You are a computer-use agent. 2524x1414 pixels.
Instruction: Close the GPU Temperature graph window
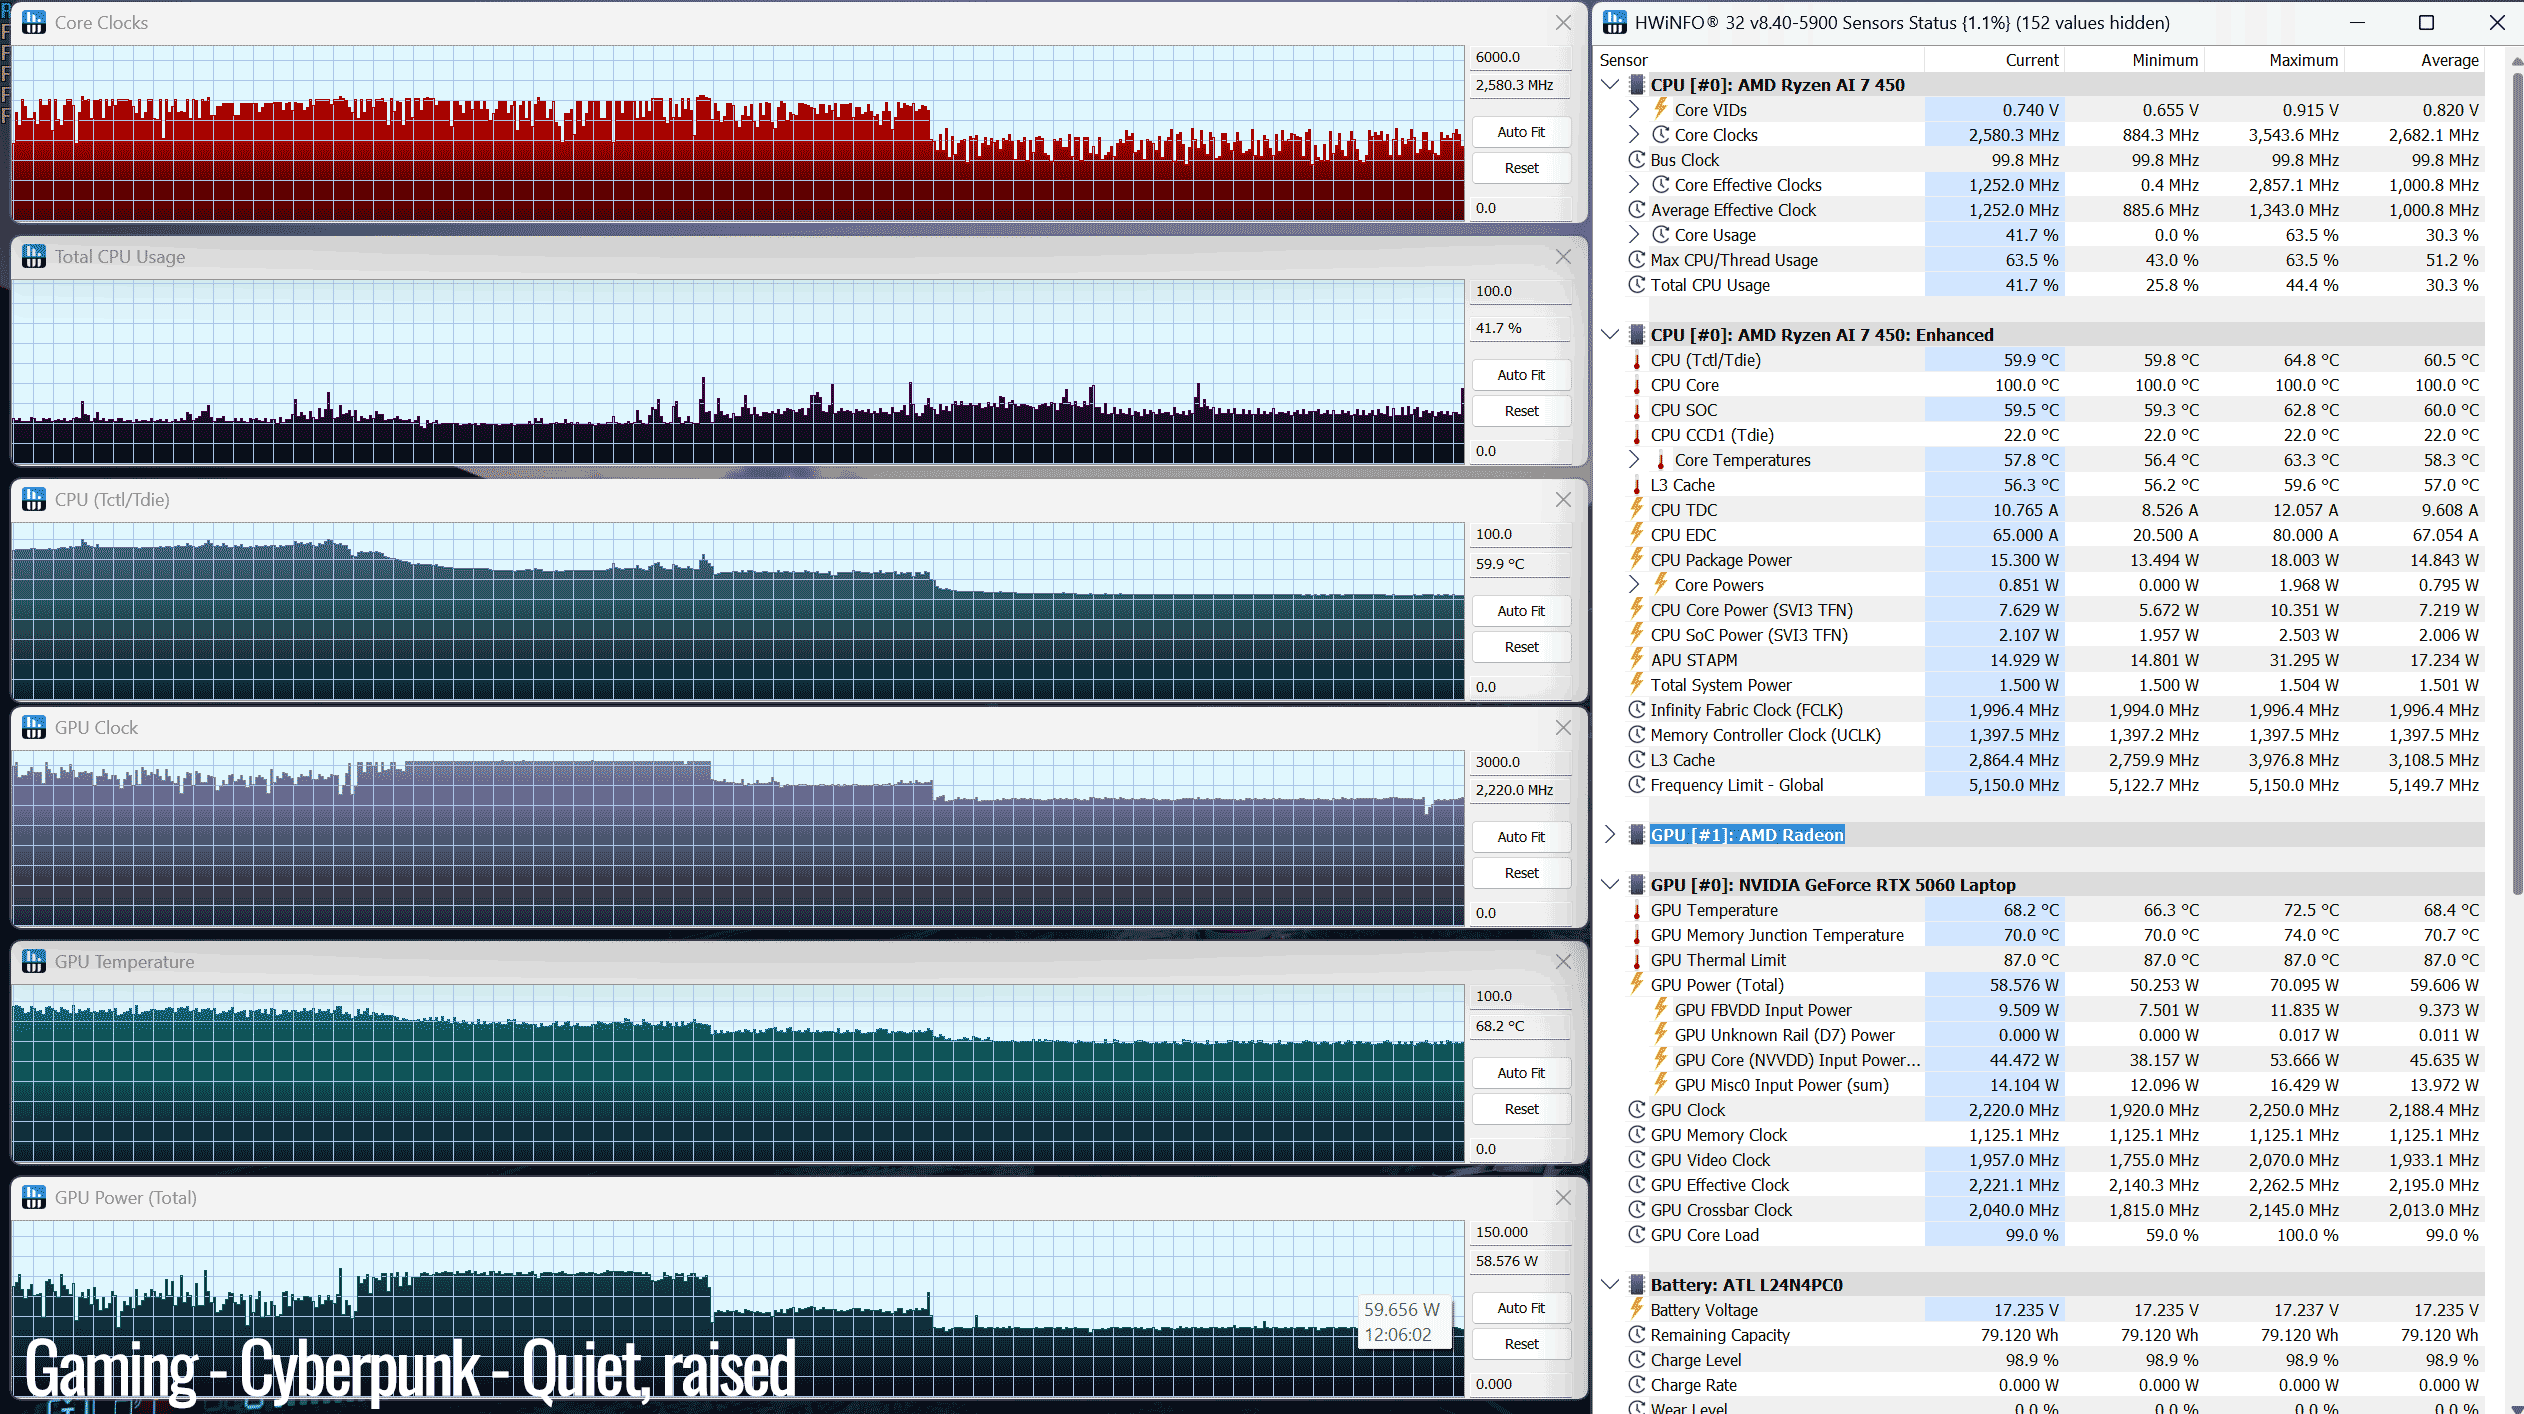pyautogui.click(x=1563, y=961)
